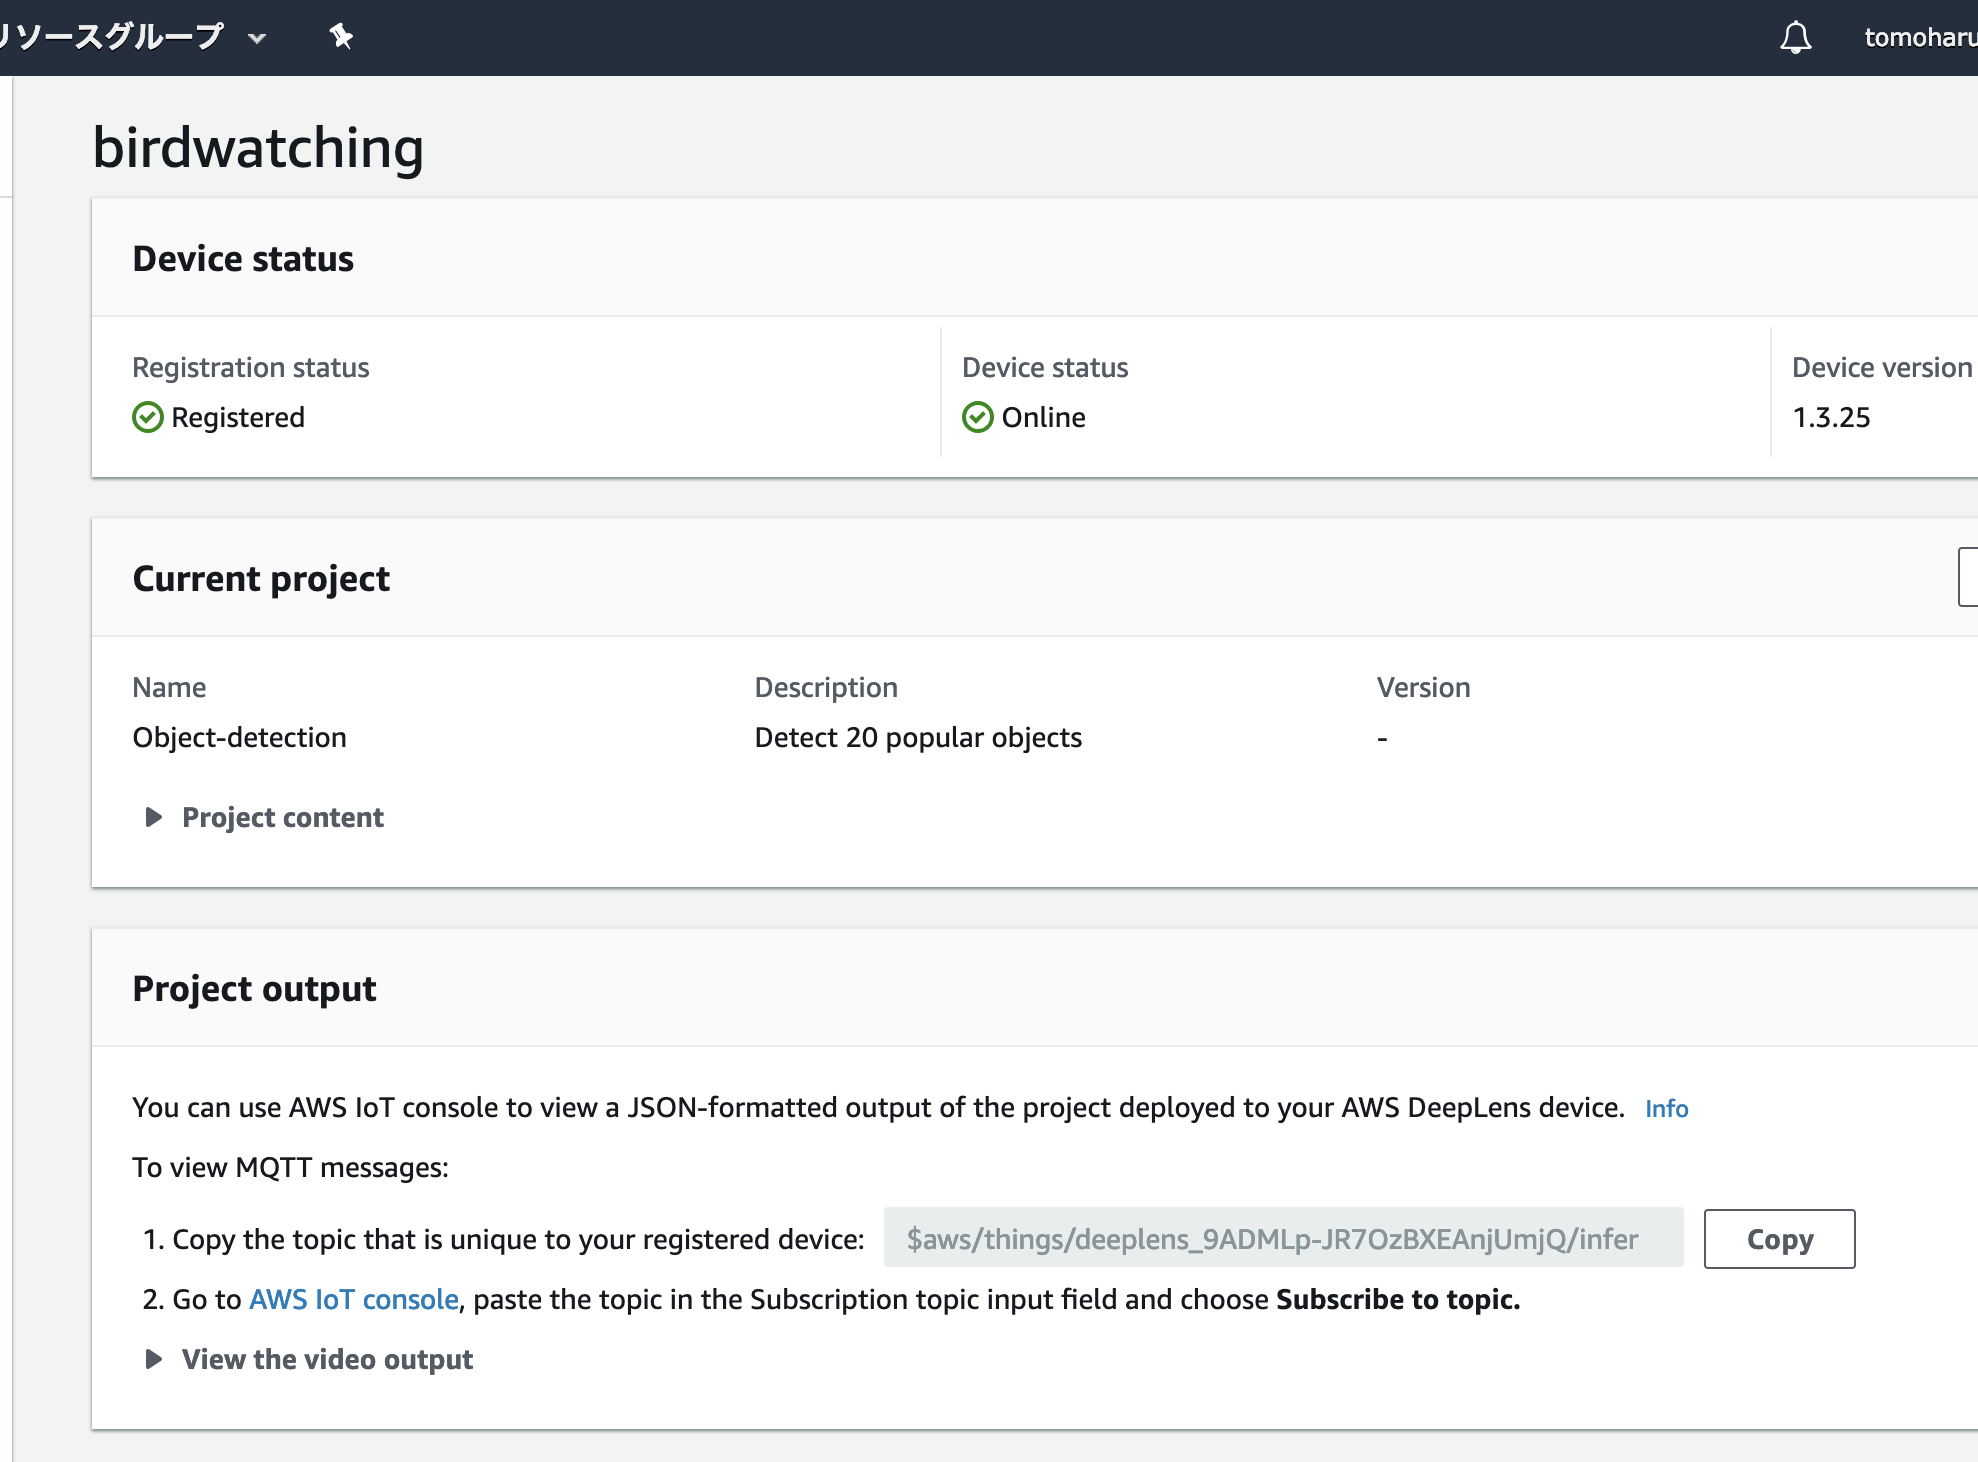Open the AWS IoT console link
1978x1462 pixels.
(353, 1299)
